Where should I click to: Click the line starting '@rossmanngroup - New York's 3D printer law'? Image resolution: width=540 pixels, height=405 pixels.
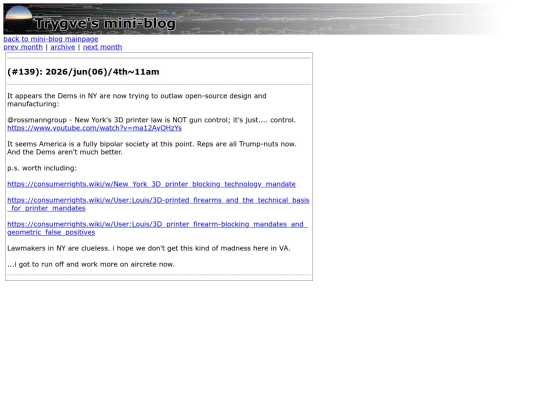click(x=152, y=120)
